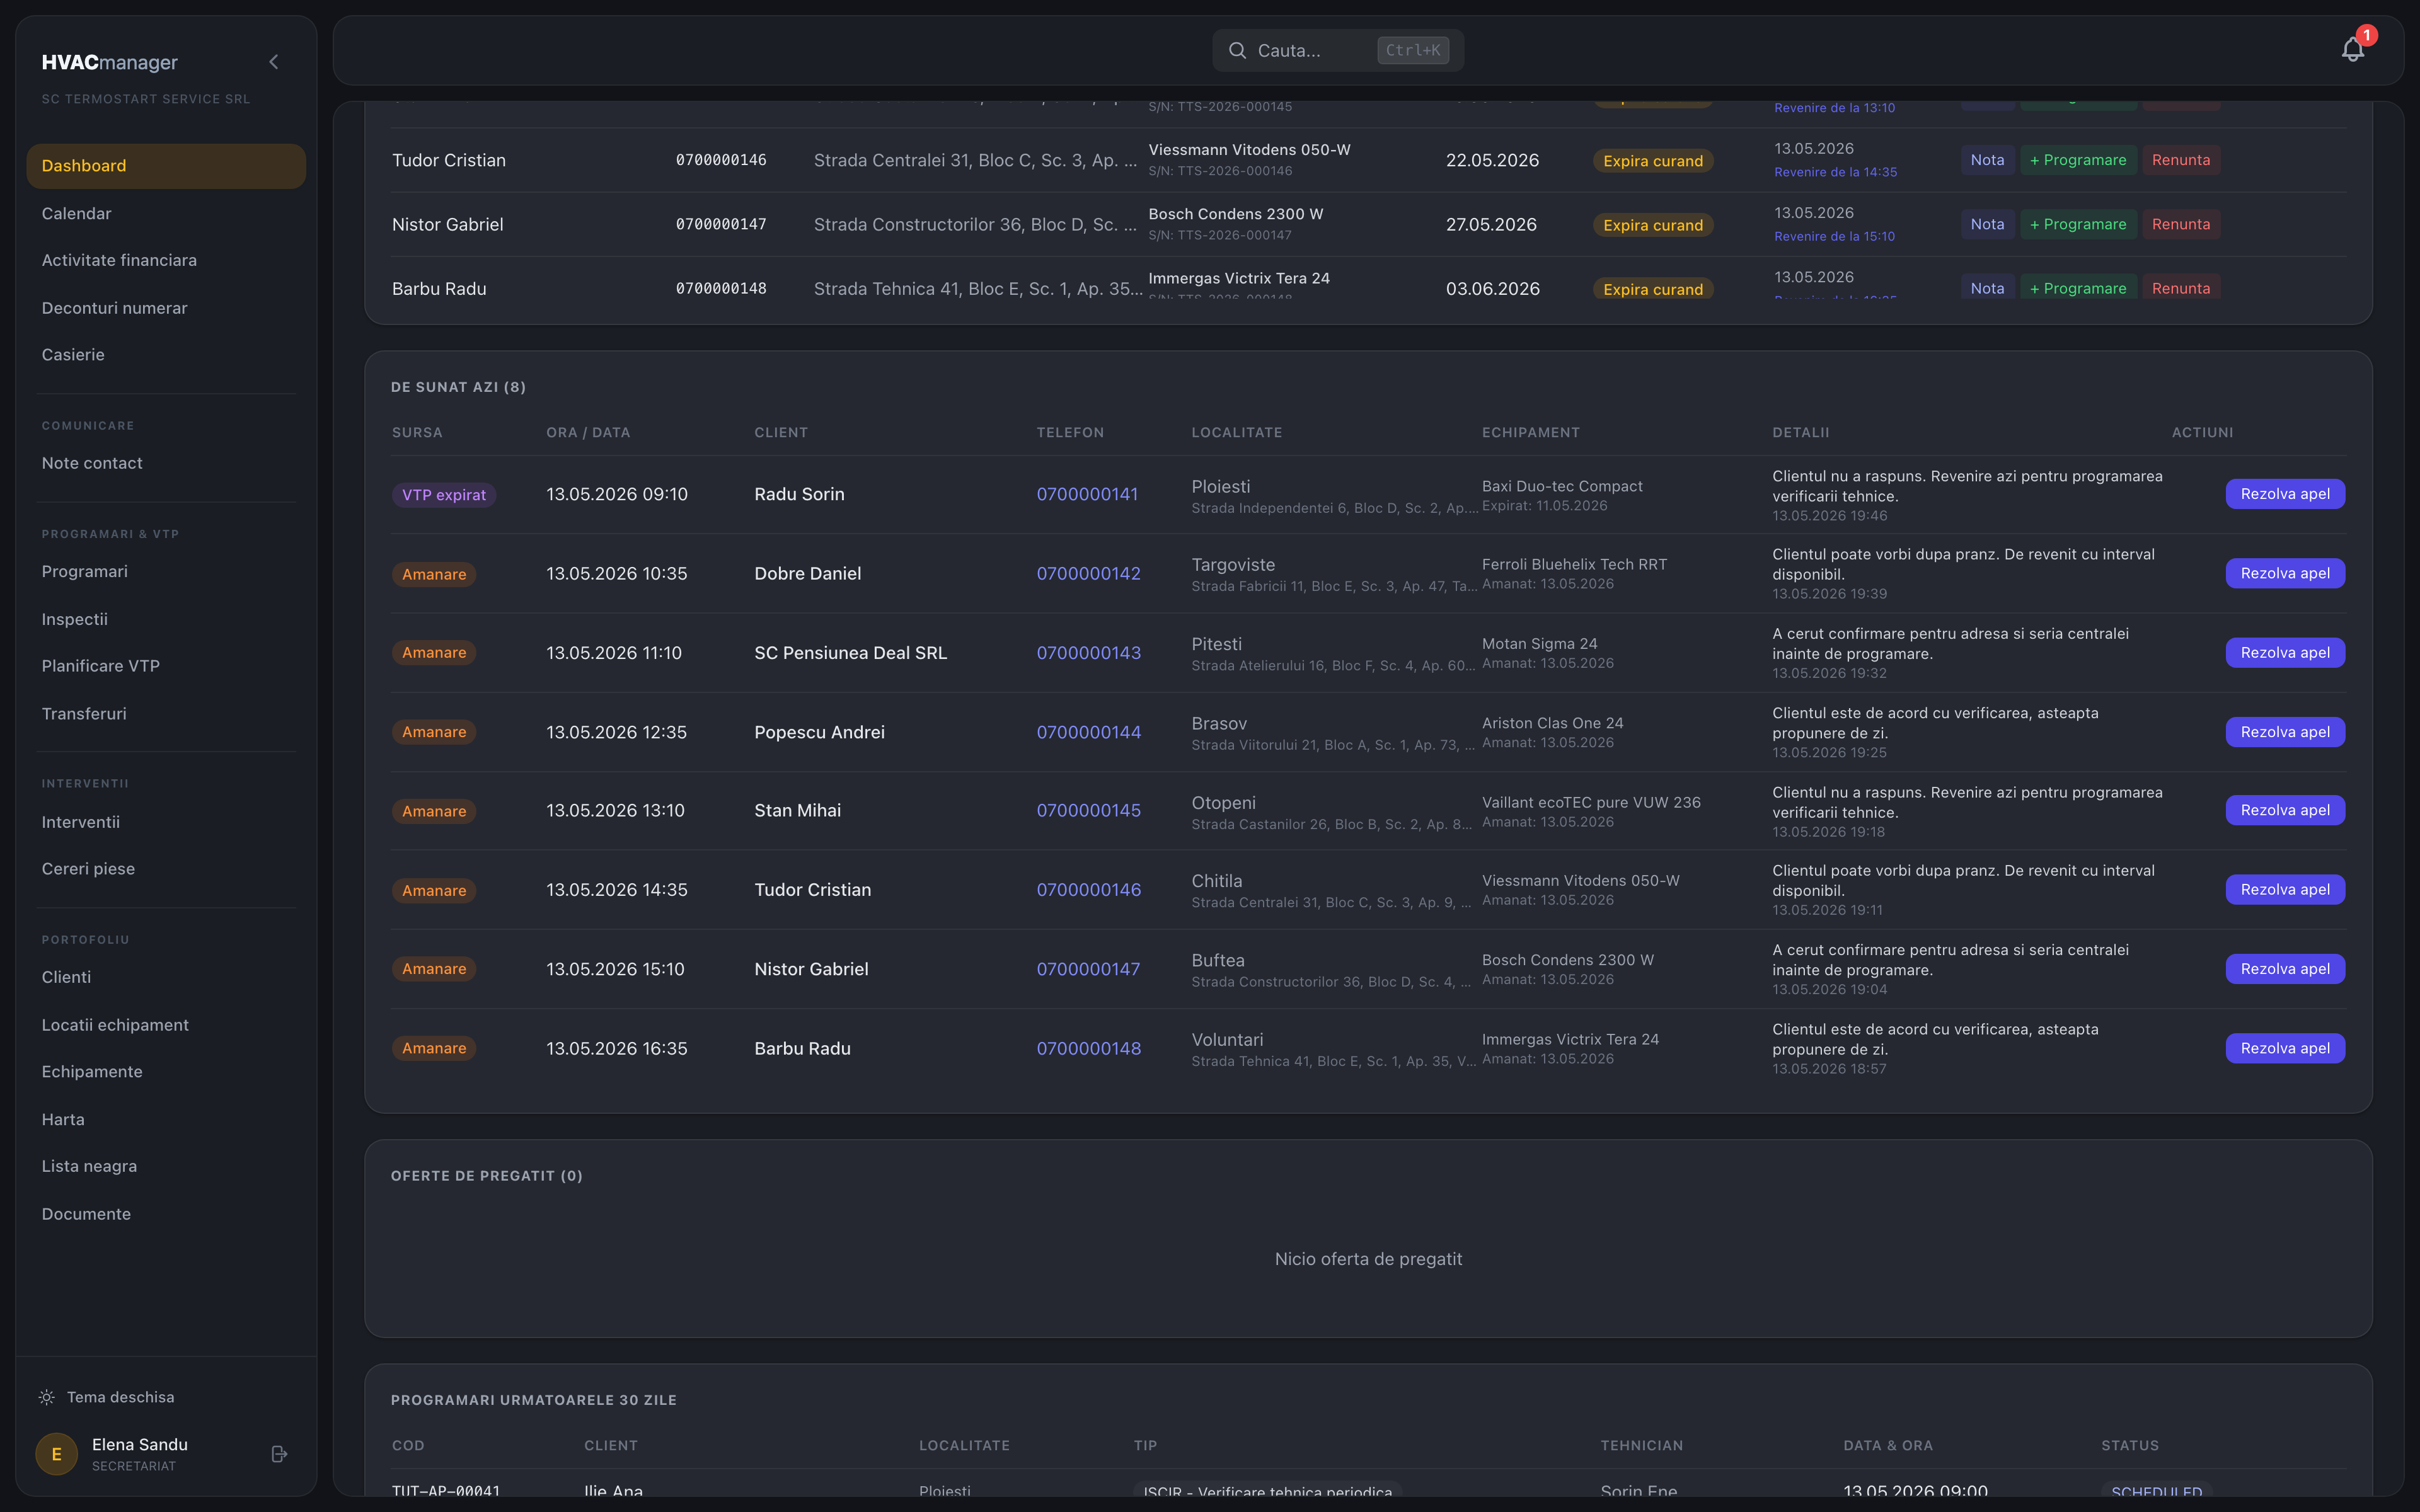Click phone link 0700000147 in De sunat azi
This screenshot has height=1512, width=2420.
[x=1088, y=969]
